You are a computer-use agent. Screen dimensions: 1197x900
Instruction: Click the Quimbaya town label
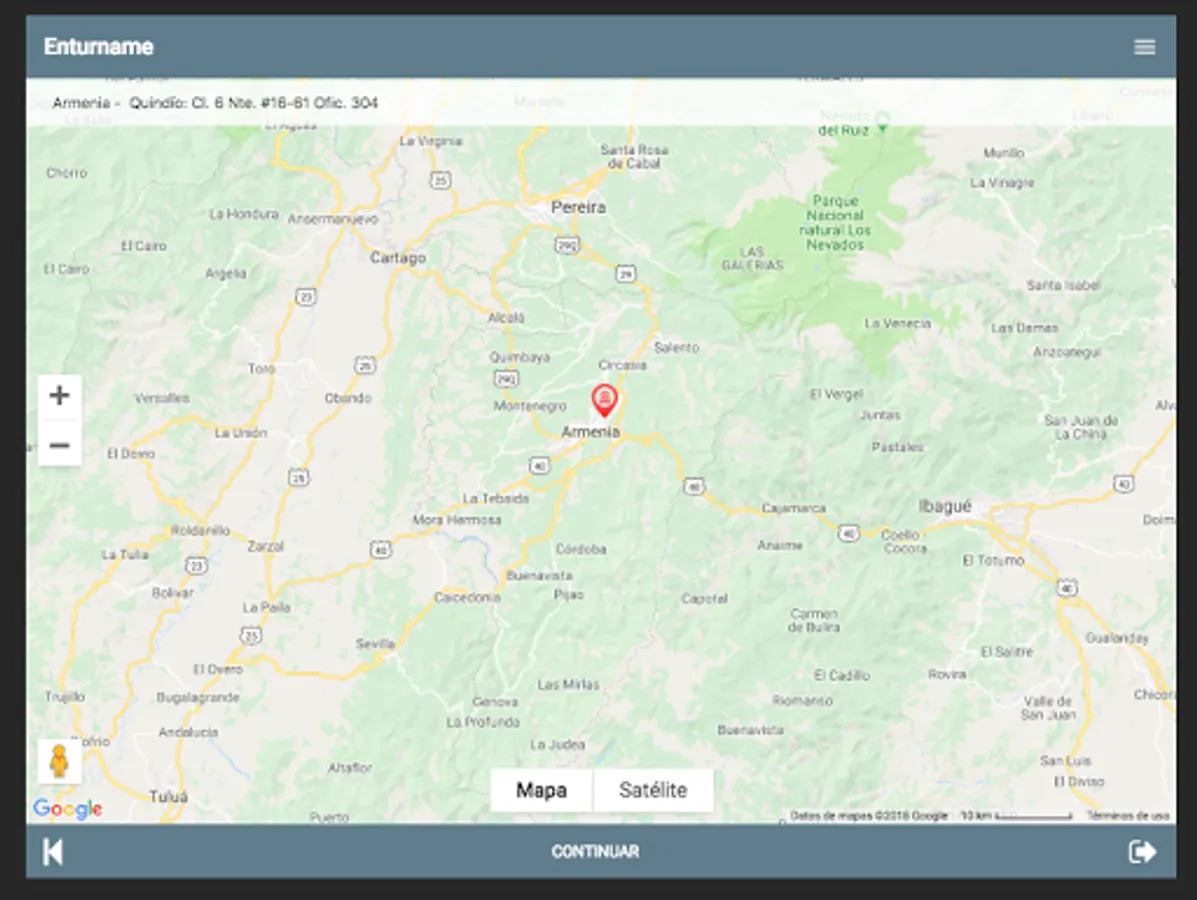(x=519, y=357)
